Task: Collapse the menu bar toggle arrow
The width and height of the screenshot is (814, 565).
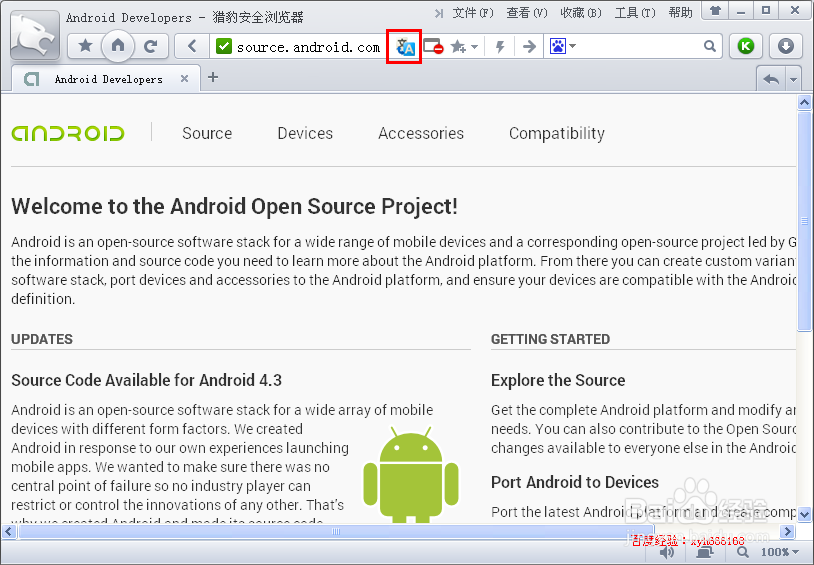Action: point(439,13)
